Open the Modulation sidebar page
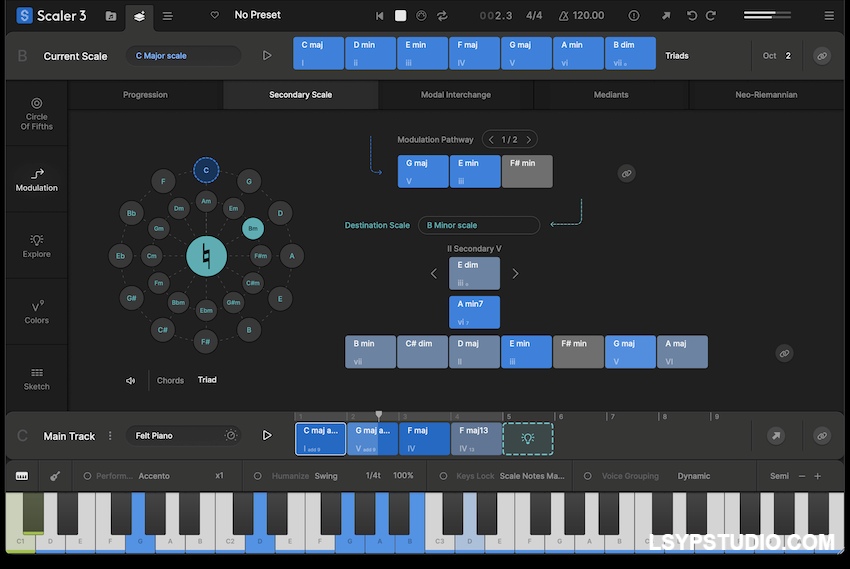Screen dimensions: 850x569 coord(36,180)
